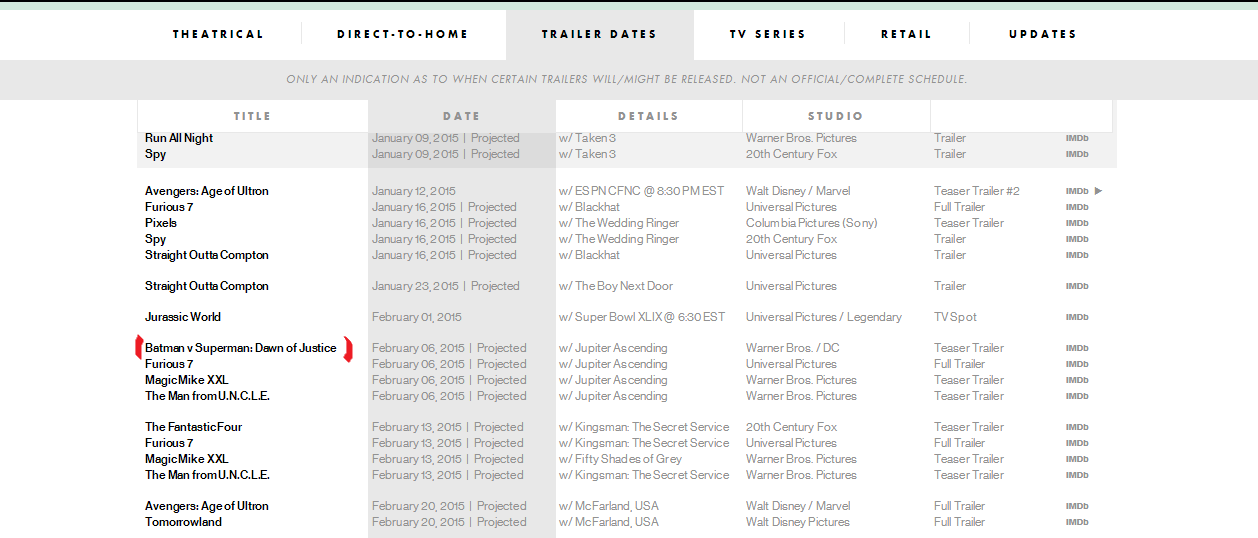Open IMDb icon on Jurassic World row
The width and height of the screenshot is (1258, 538).
(1076, 317)
